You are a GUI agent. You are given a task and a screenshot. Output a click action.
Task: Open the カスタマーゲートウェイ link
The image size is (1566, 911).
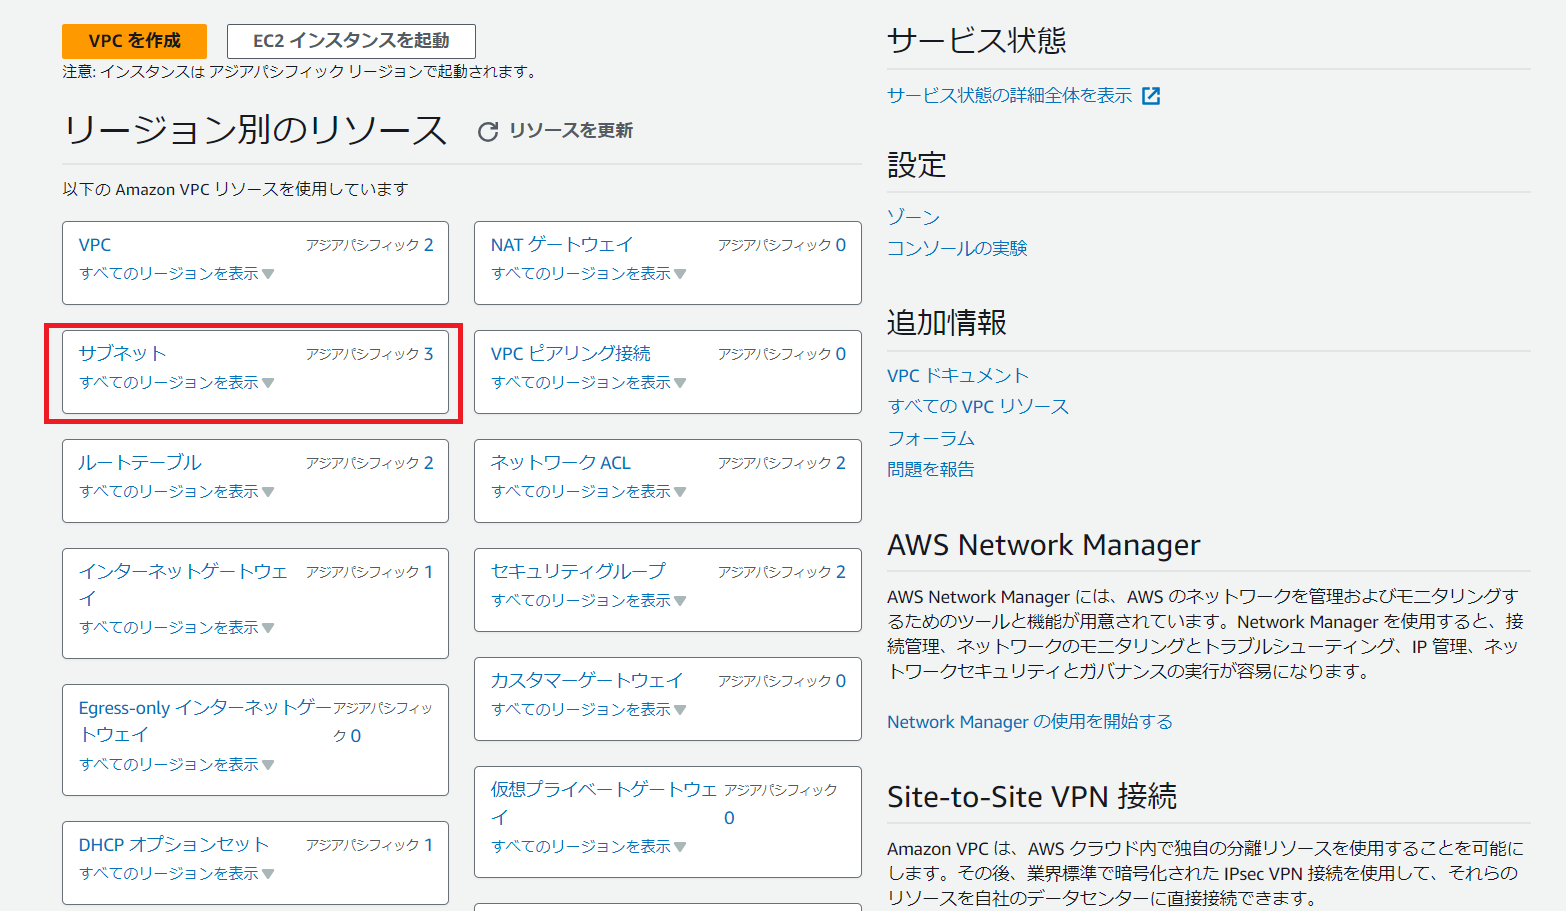(x=586, y=681)
